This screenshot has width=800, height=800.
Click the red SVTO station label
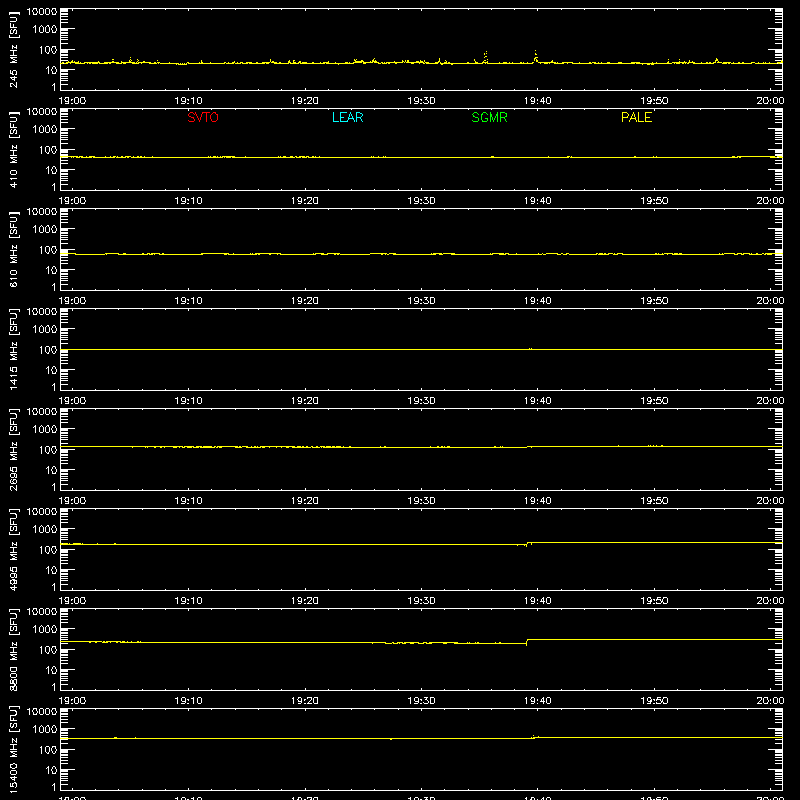tap(203, 117)
